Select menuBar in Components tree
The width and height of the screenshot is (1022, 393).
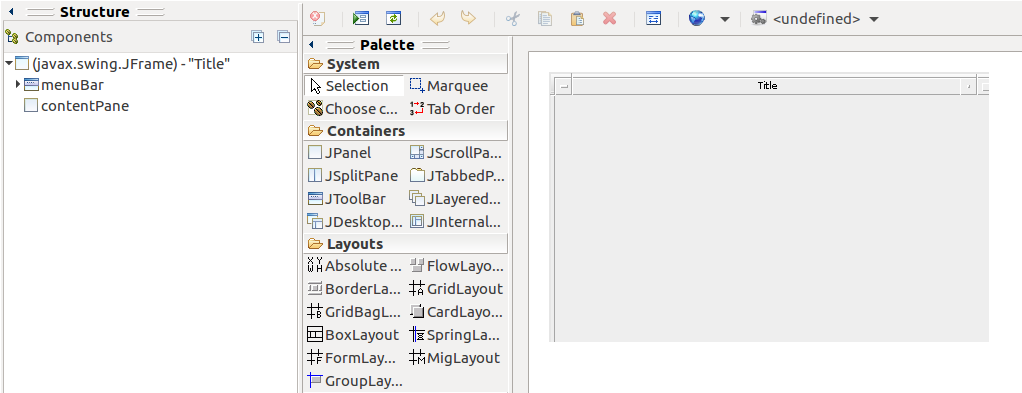72,85
